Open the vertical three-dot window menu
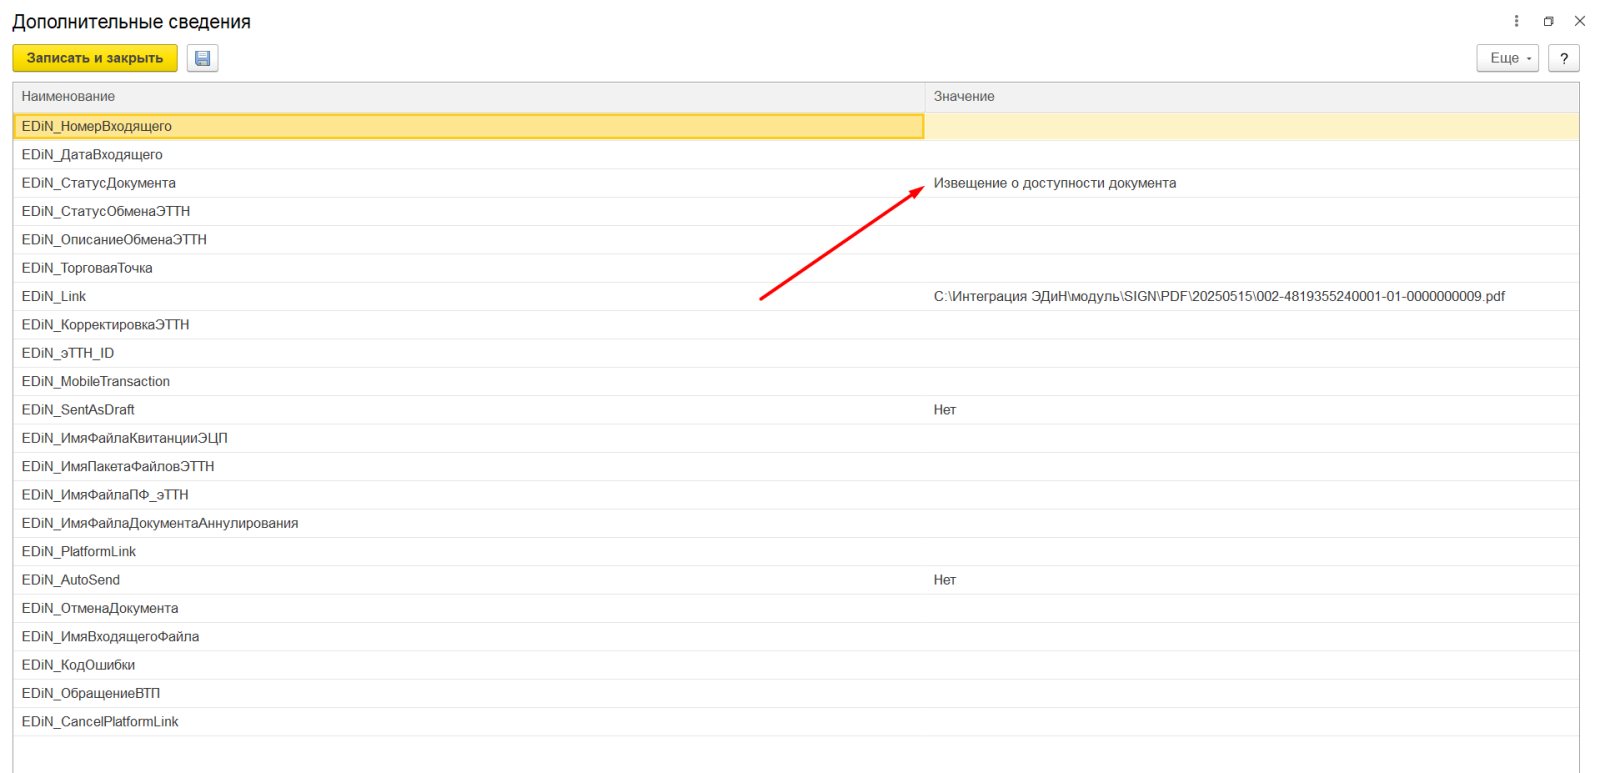This screenshot has height=773, width=1600. 1516,21
